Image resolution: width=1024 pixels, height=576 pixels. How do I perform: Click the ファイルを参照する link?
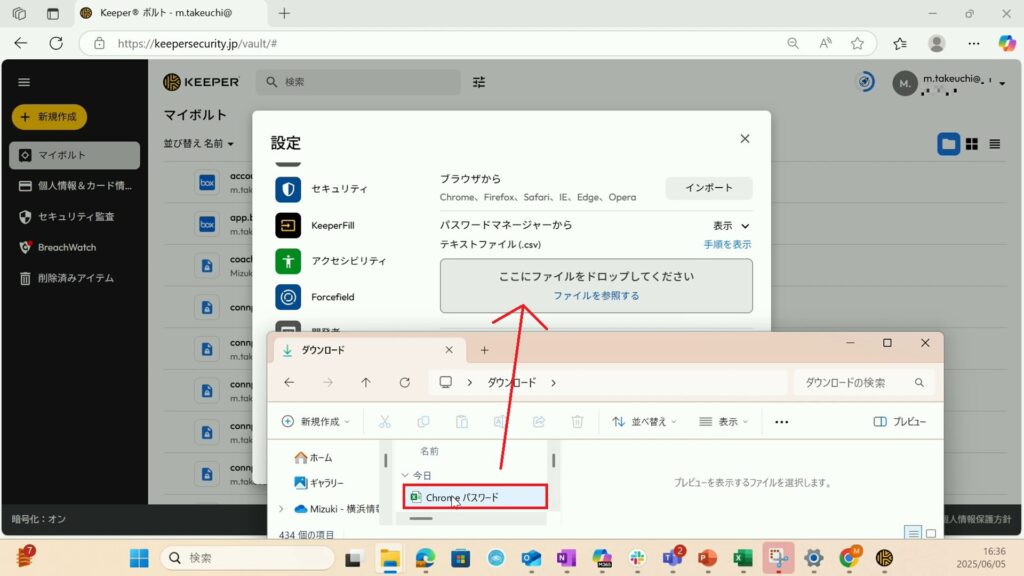pyautogui.click(x=596, y=296)
